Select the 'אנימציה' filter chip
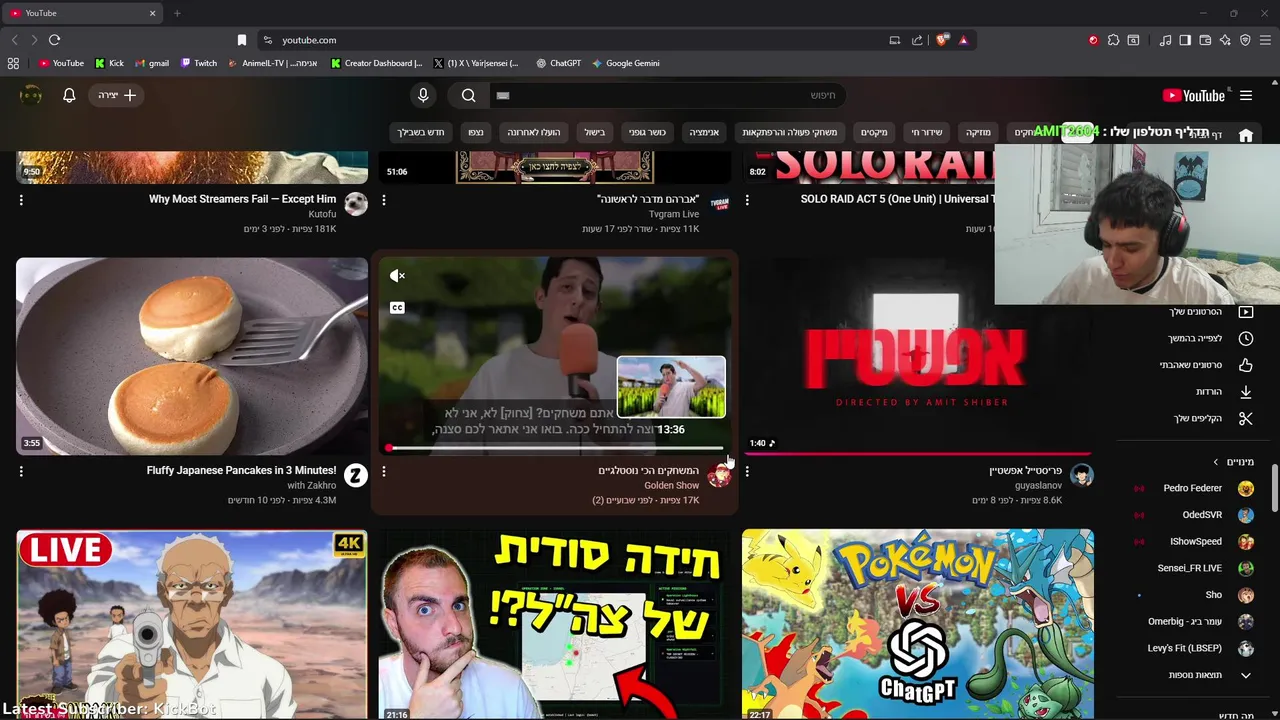 [x=704, y=132]
